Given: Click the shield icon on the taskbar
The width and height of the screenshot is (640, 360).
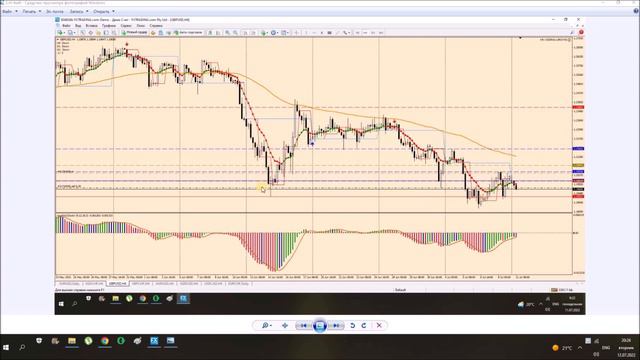Looking at the screenshot, I should 39,341.
